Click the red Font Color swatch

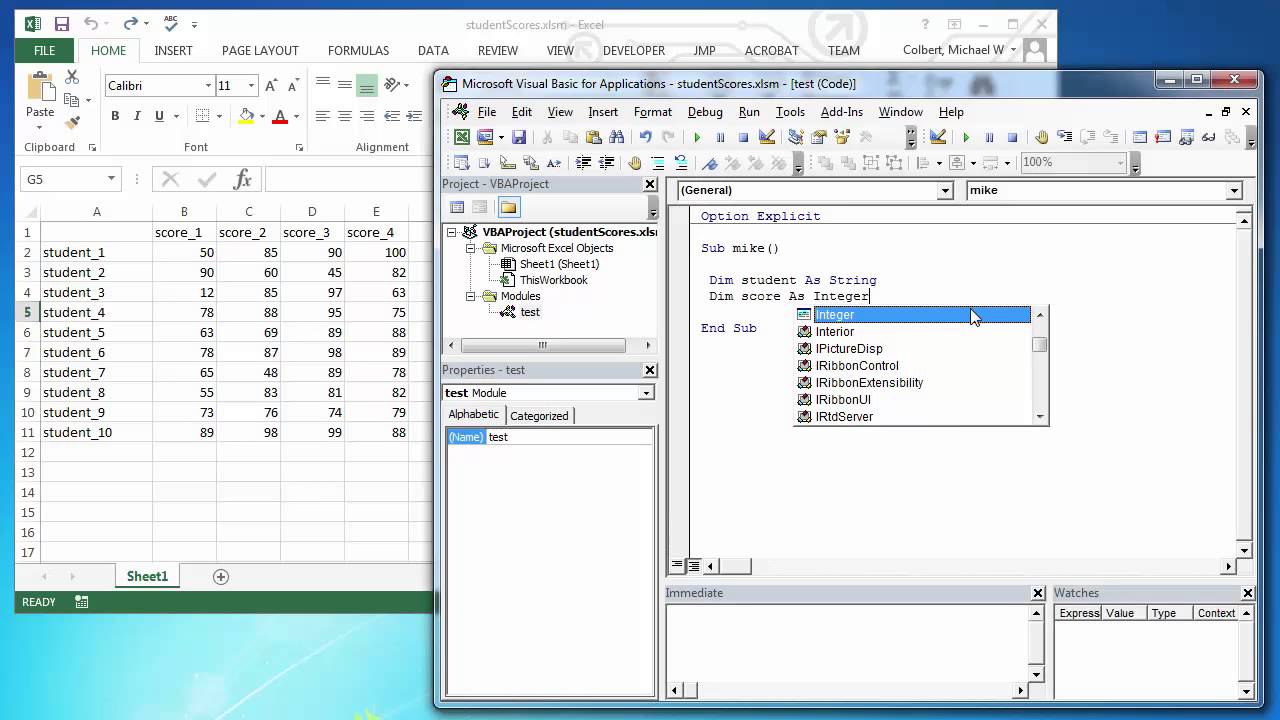(x=280, y=116)
